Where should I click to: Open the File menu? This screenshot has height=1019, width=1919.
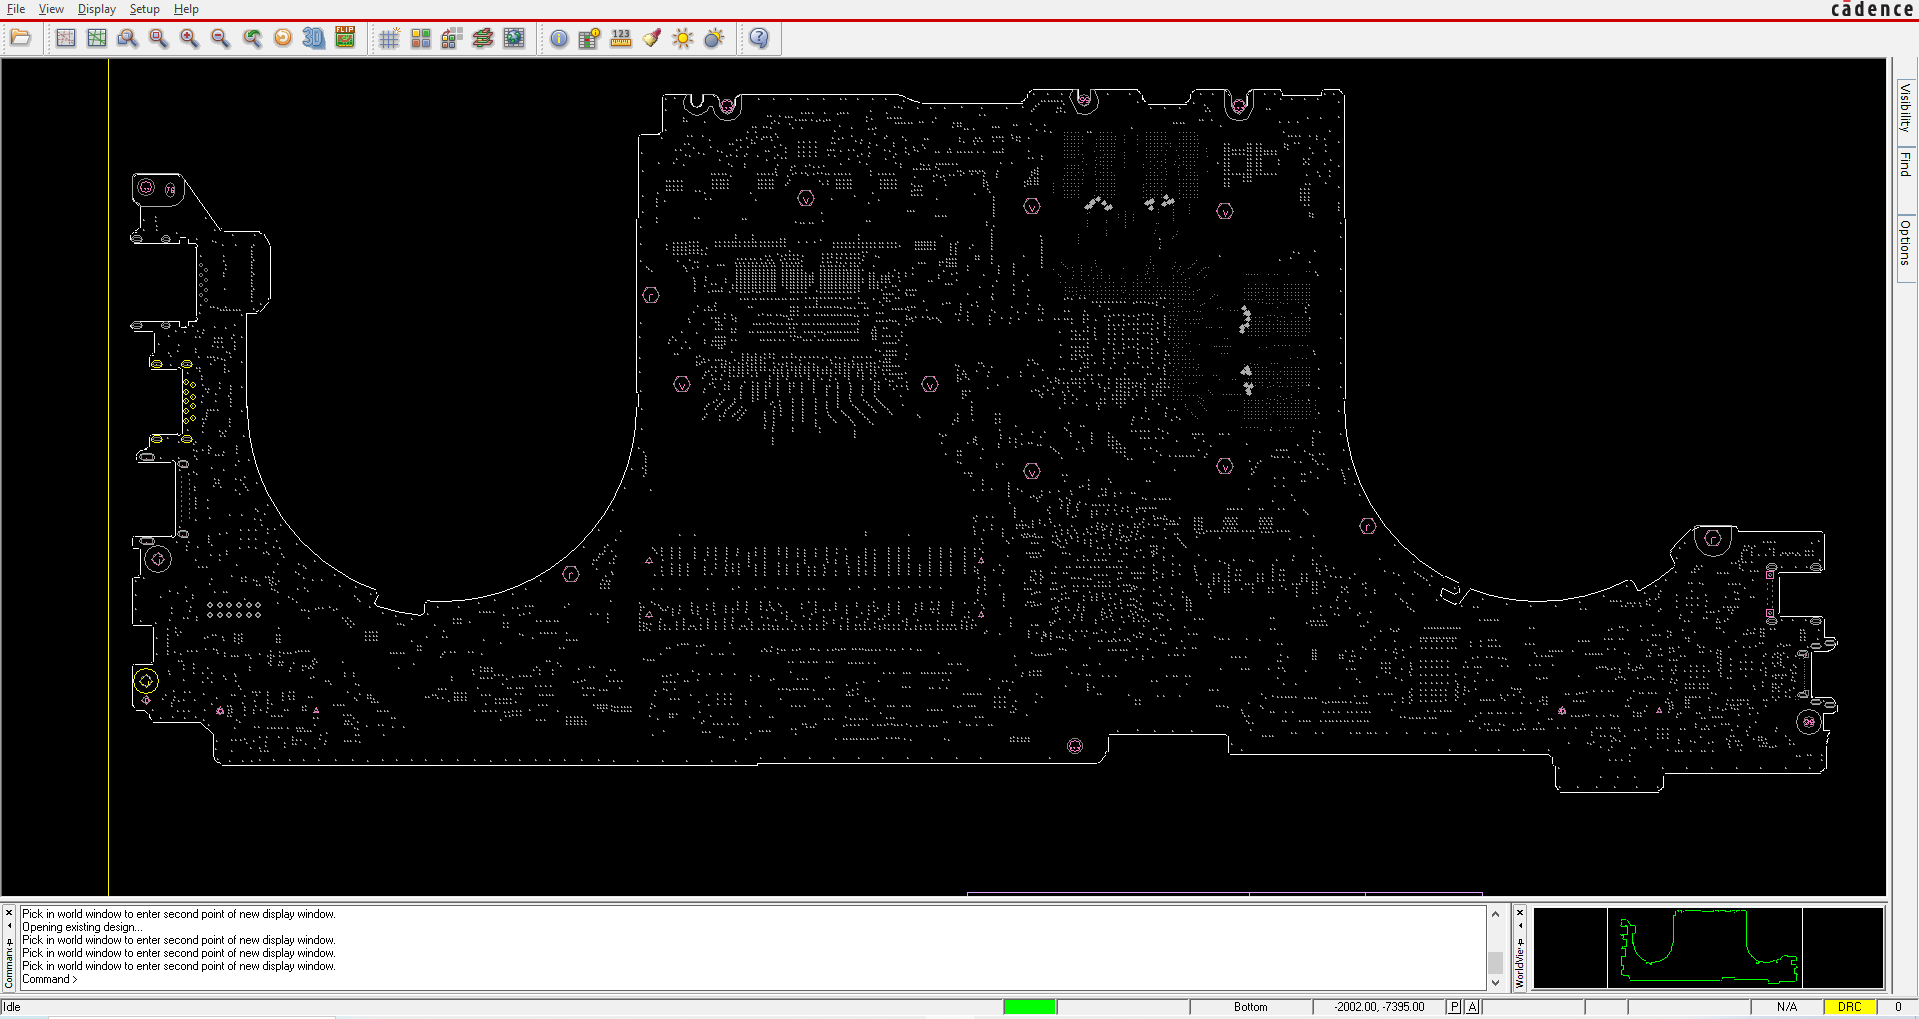pyautogui.click(x=16, y=9)
